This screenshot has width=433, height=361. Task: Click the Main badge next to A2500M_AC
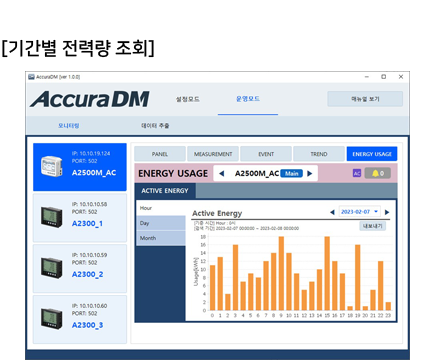[292, 173]
